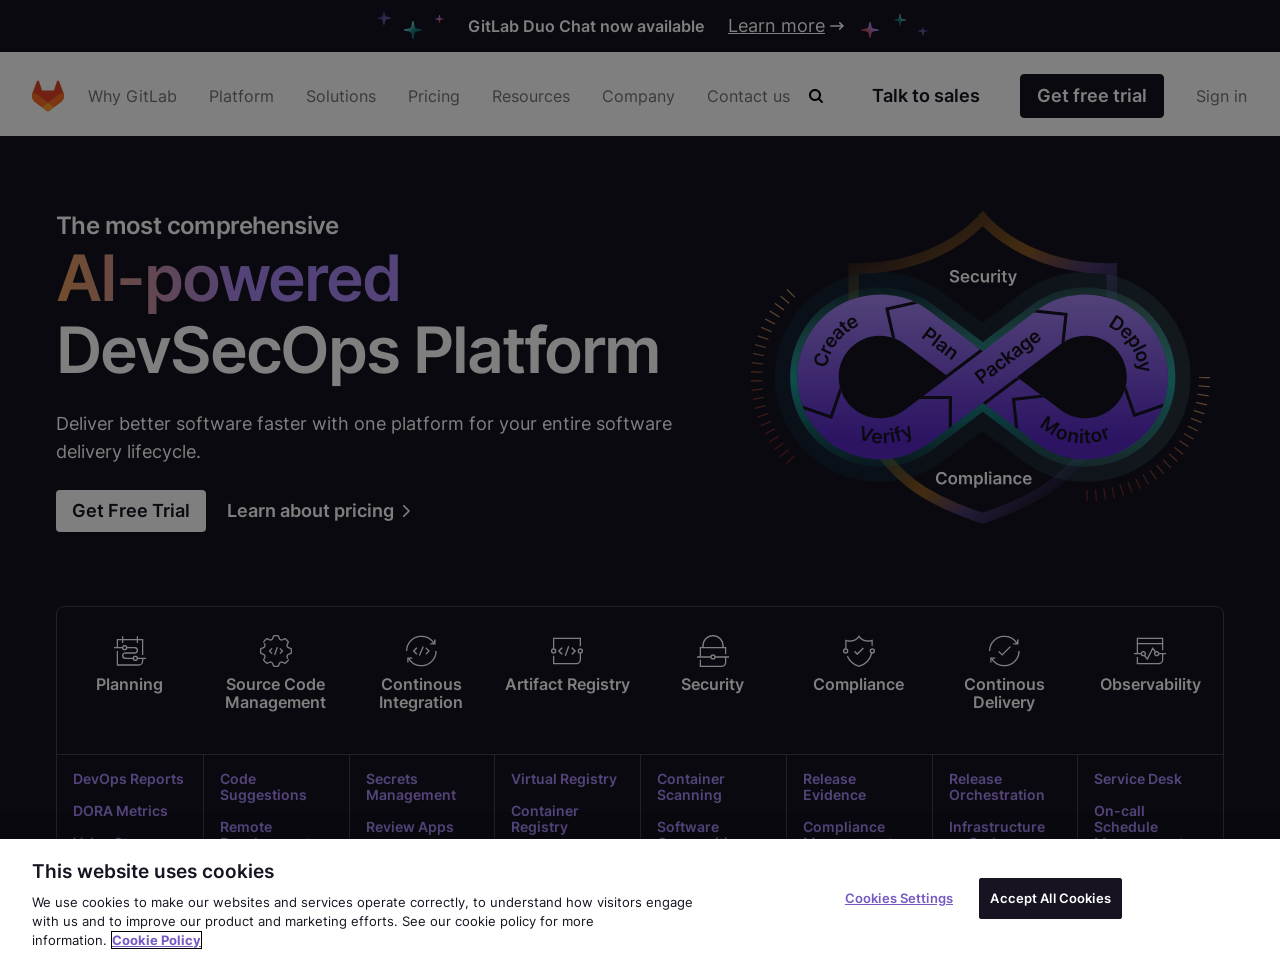The width and height of the screenshot is (1280, 960).
Task: Accept All Cookies
Action: (1050, 898)
